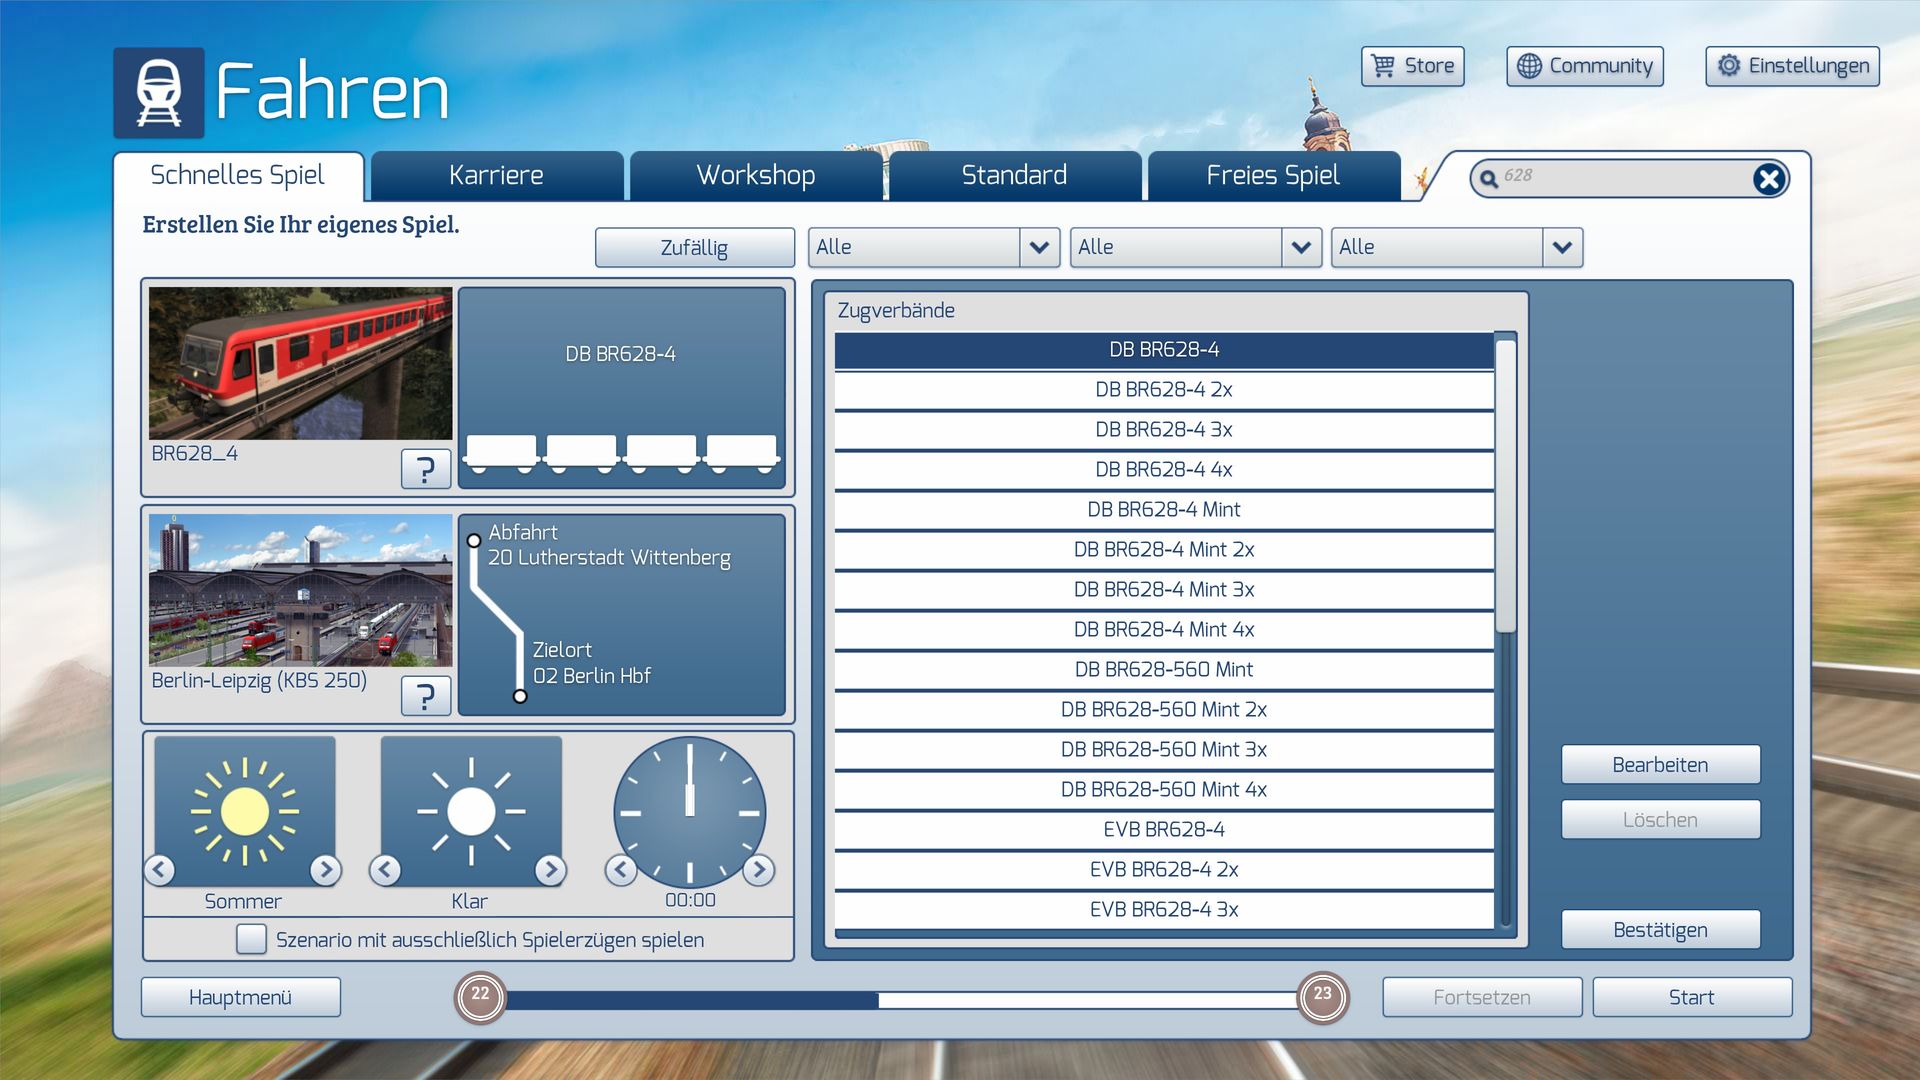Open the Store with shopping cart
1920x1080 pixels.
1412,66
